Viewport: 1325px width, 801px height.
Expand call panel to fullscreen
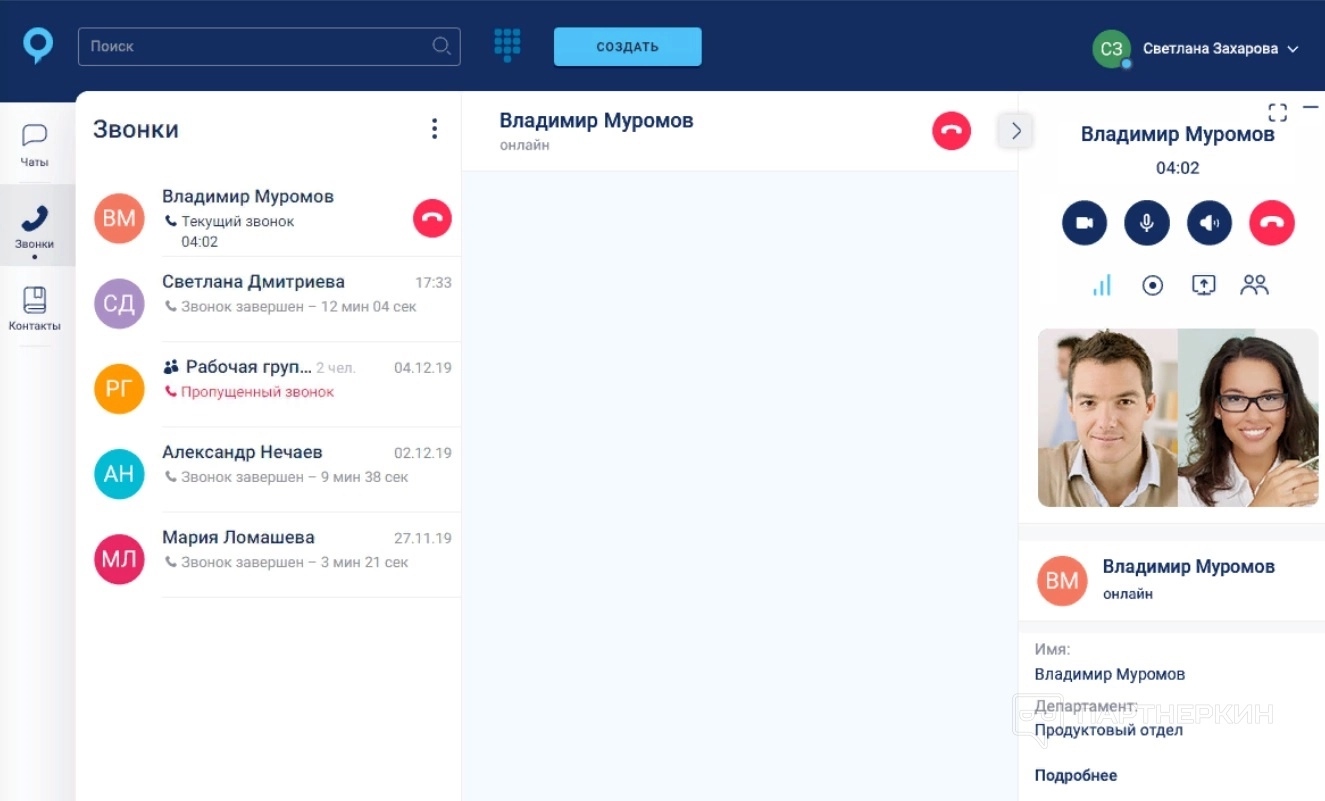pyautogui.click(x=1277, y=112)
